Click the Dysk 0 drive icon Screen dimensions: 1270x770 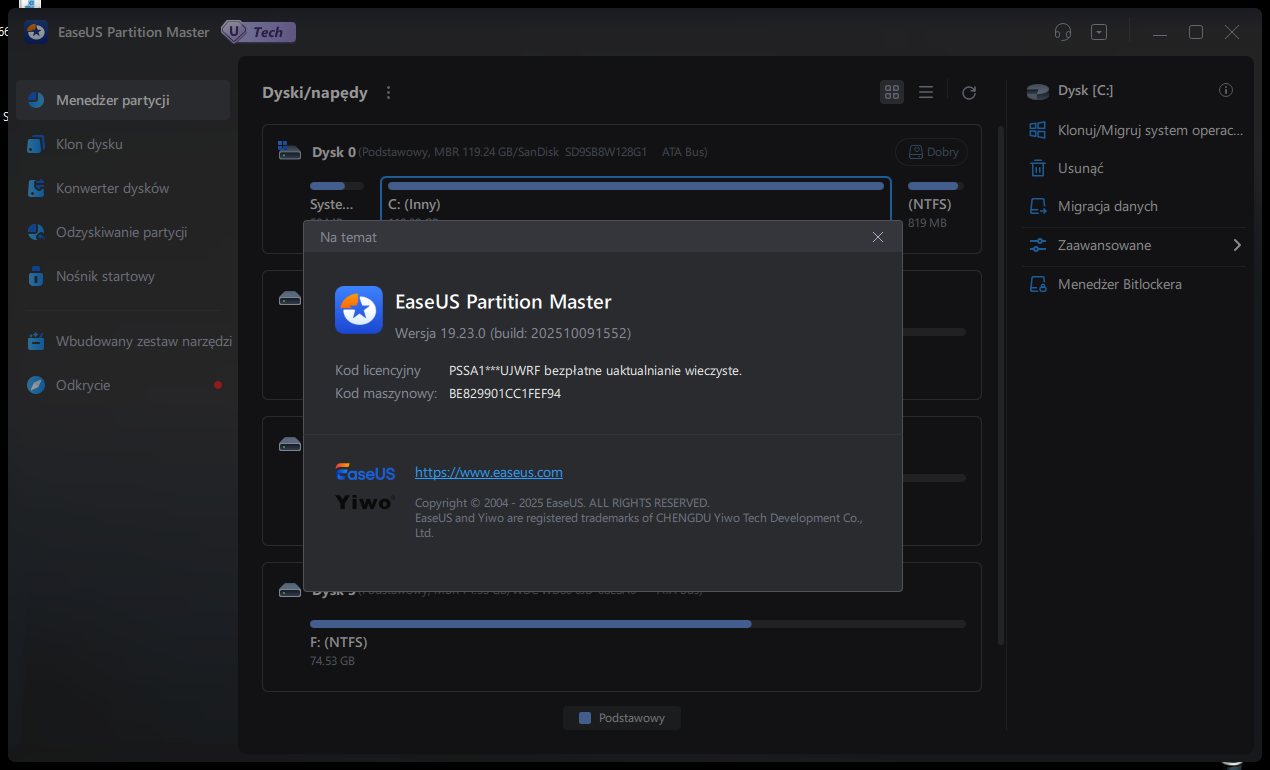[290, 152]
